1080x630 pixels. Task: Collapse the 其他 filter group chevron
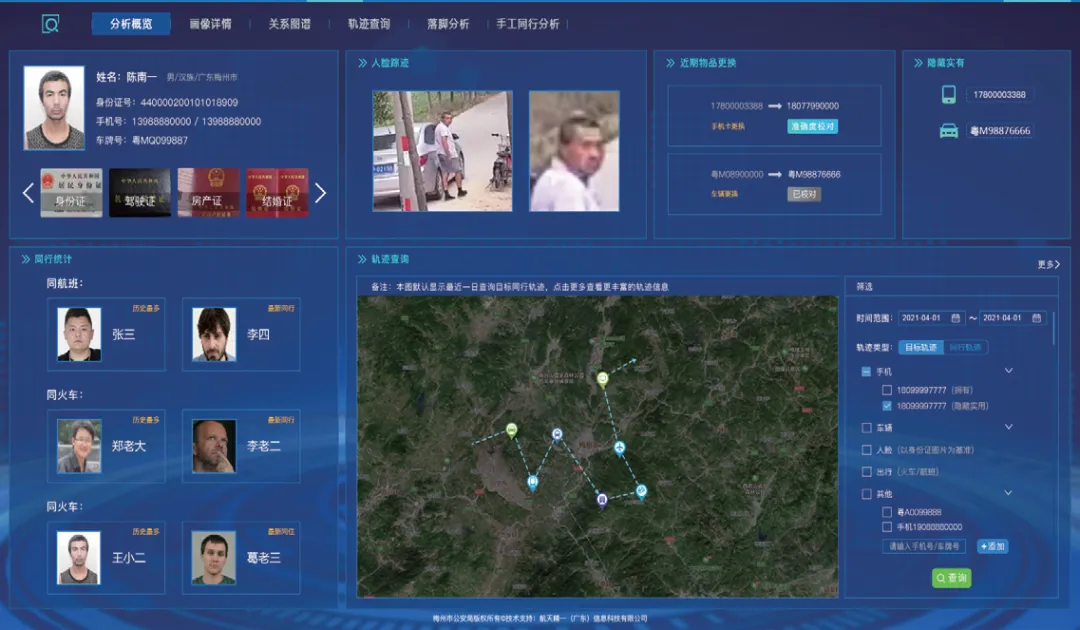pyautogui.click(x=1008, y=494)
